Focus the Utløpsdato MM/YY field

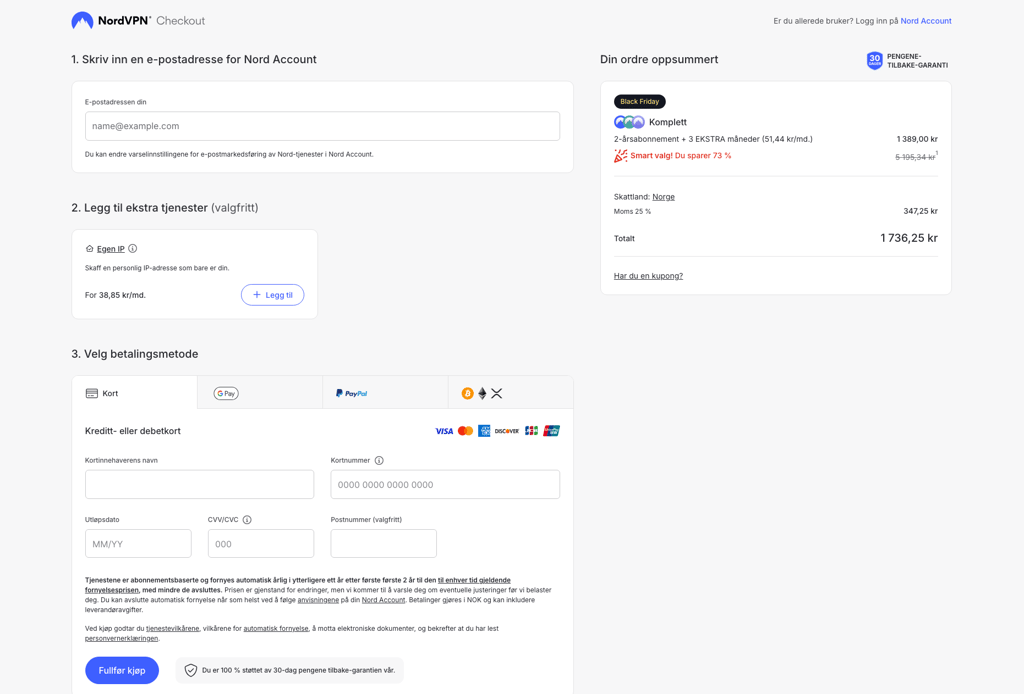138,544
